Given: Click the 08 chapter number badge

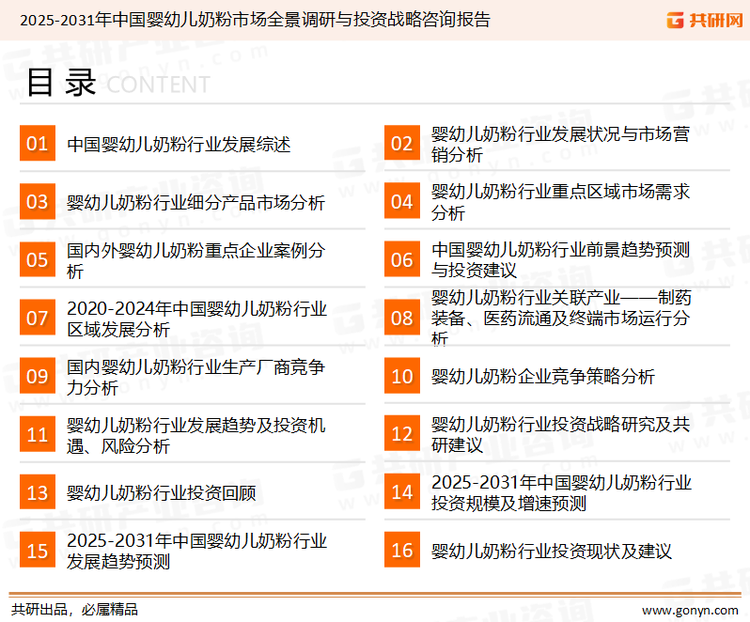Looking at the screenshot, I should (401, 318).
